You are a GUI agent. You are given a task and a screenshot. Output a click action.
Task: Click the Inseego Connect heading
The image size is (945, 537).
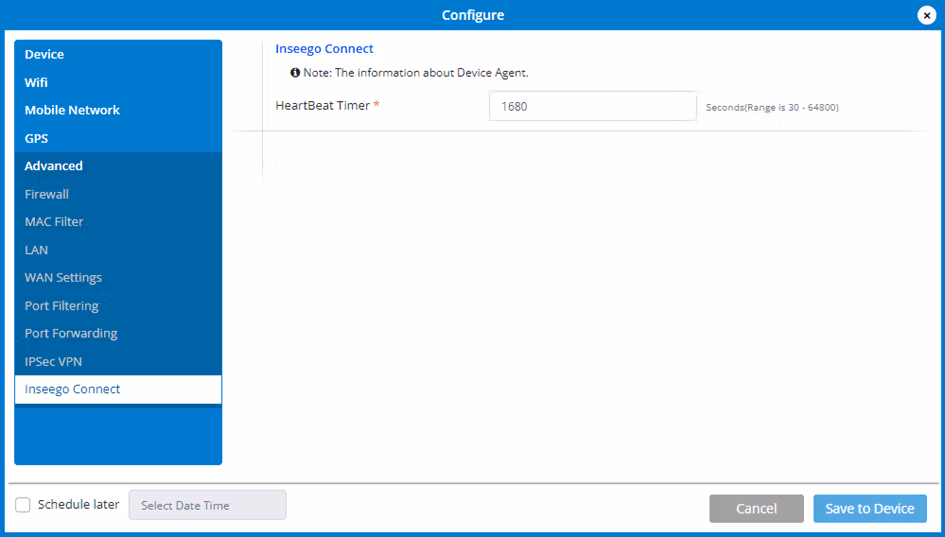(x=324, y=49)
